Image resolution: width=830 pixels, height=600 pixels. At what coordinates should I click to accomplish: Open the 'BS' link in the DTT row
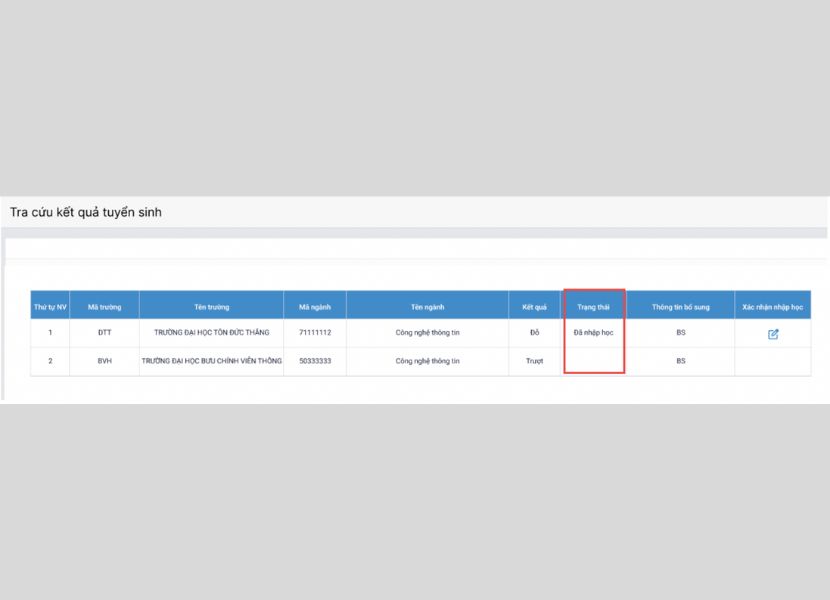(x=680, y=333)
